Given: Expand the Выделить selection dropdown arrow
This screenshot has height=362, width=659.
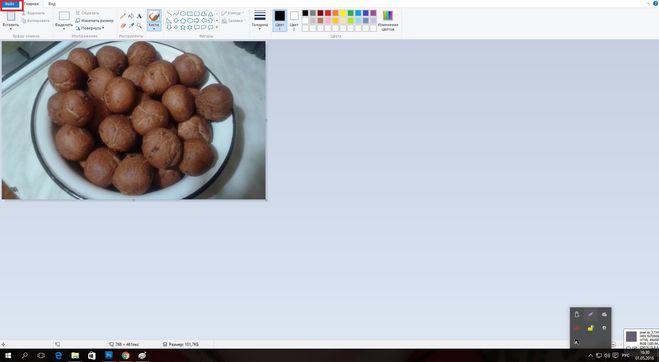Looking at the screenshot, I should pyautogui.click(x=64, y=29).
